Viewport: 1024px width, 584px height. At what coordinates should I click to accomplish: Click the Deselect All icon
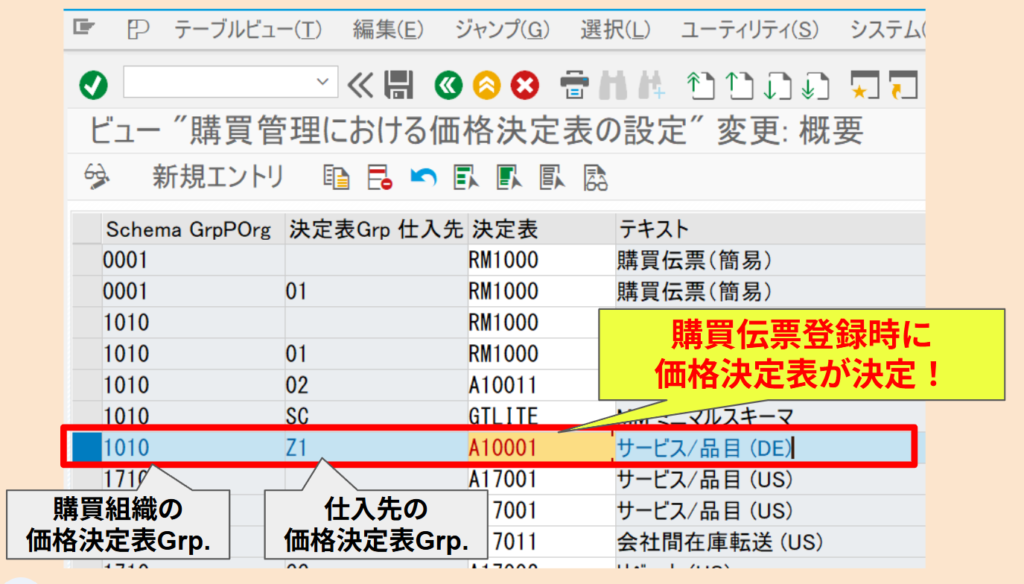pyautogui.click(x=552, y=177)
